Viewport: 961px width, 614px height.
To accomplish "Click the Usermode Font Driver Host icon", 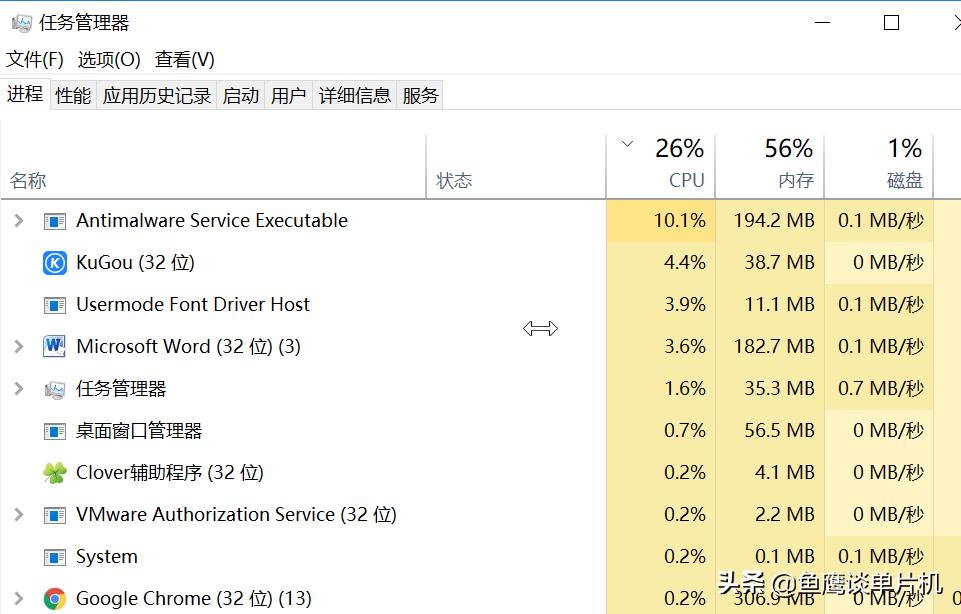I will (x=54, y=305).
